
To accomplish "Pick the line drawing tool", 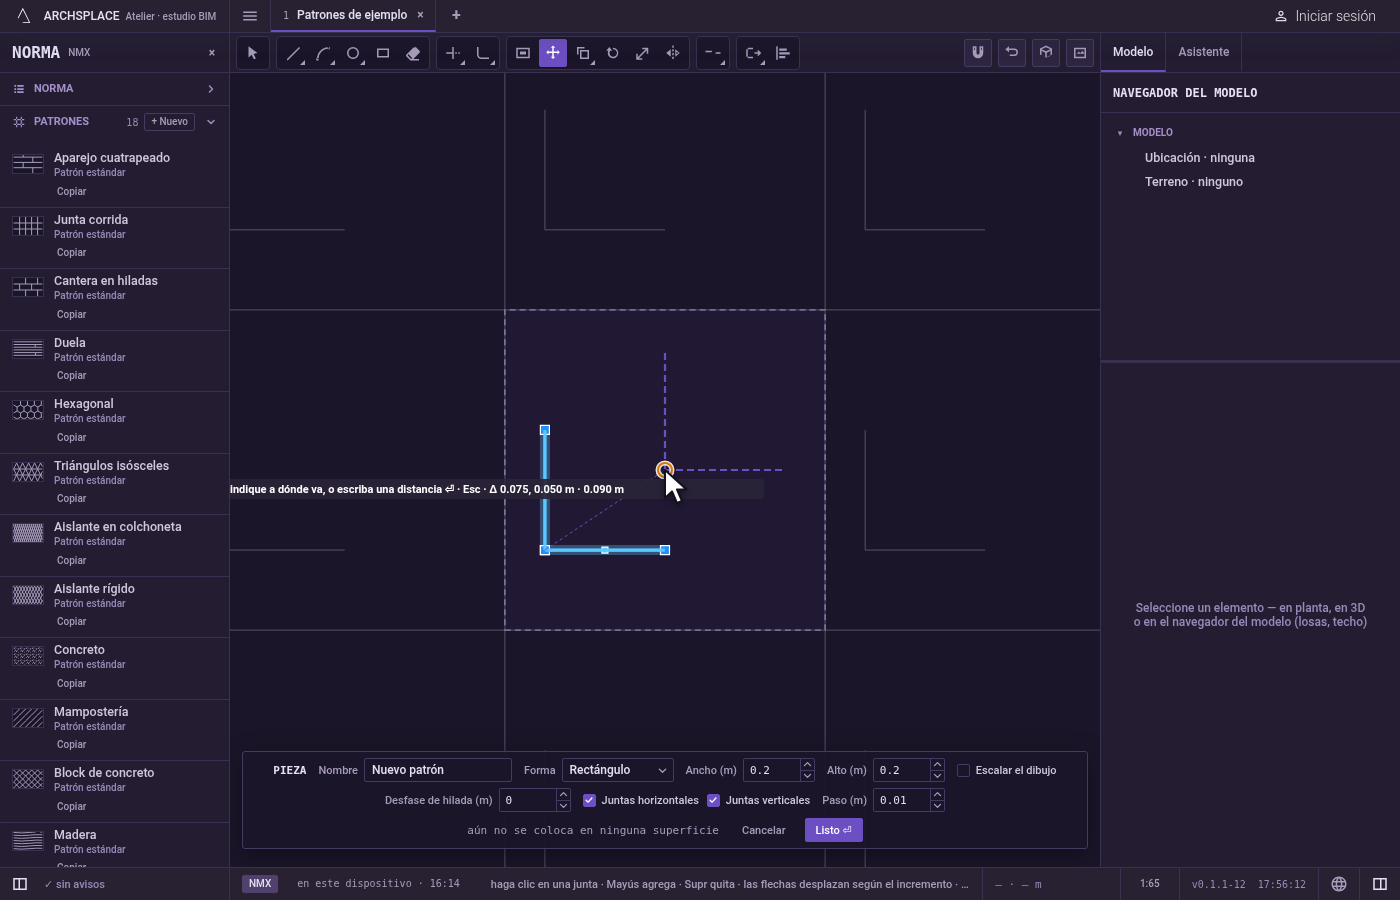I will point(293,53).
